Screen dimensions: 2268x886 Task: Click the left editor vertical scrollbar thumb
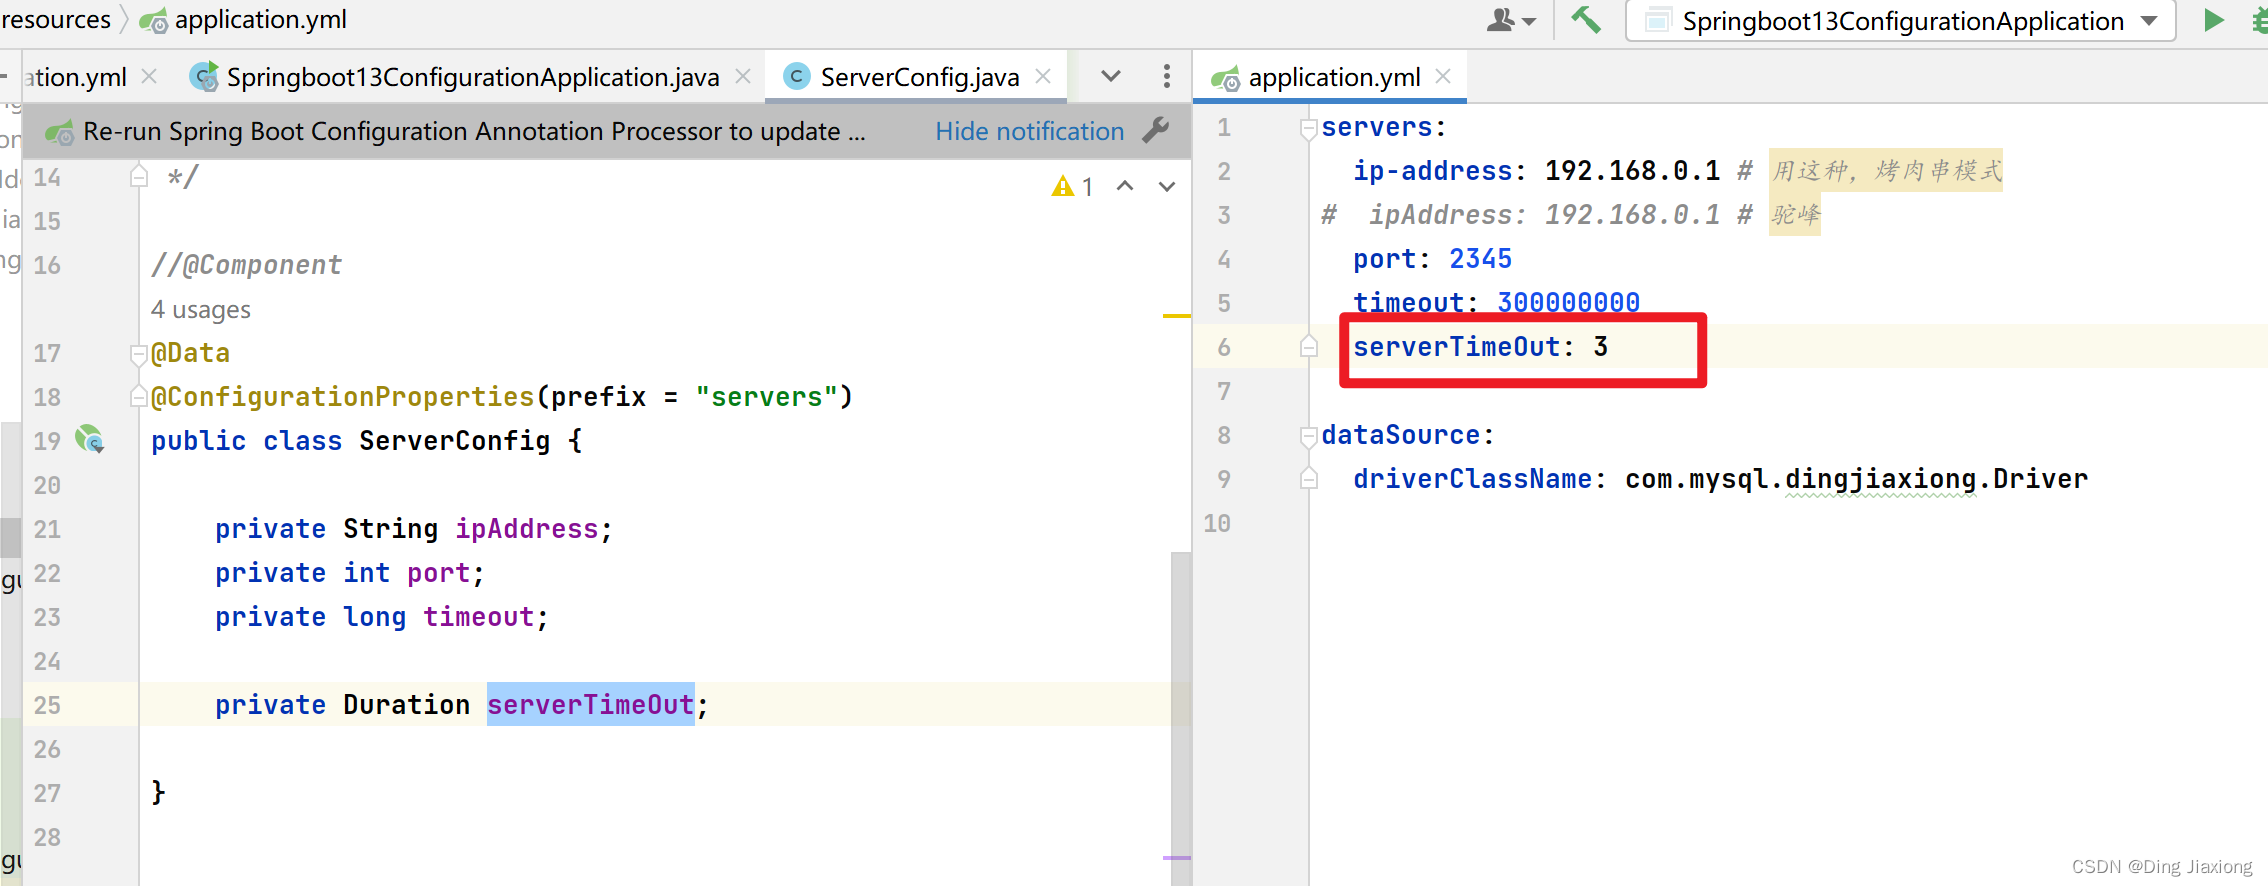(x=1181, y=718)
